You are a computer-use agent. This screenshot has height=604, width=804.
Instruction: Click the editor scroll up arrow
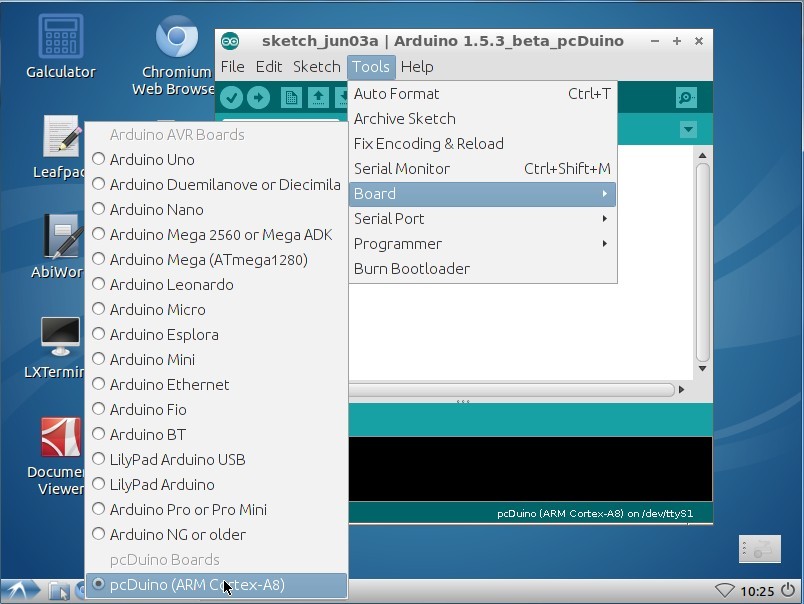tap(702, 155)
